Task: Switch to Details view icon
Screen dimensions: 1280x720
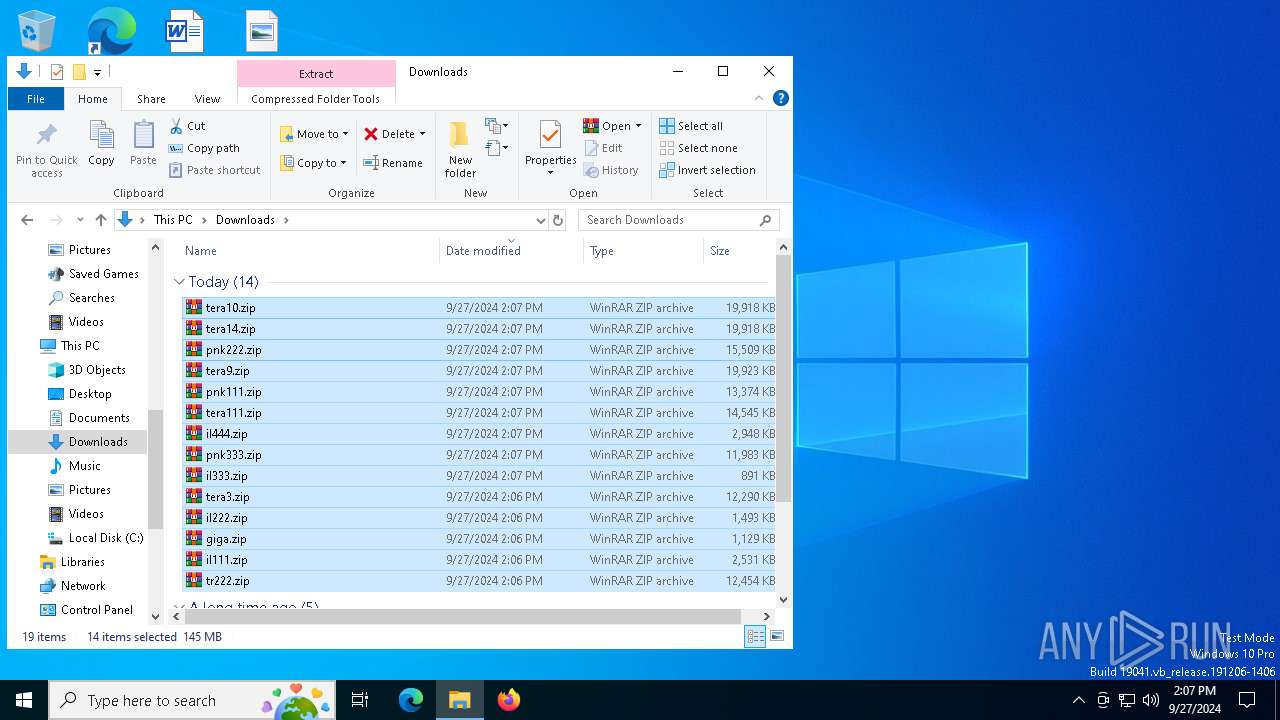Action: [755, 636]
